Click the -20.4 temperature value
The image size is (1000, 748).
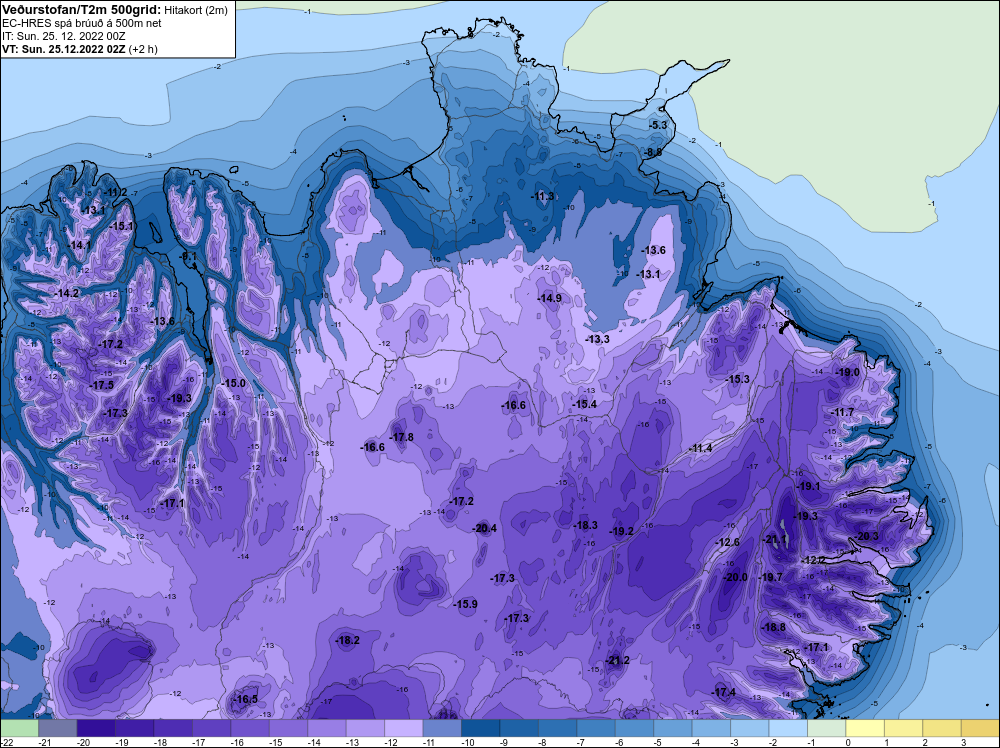click(x=485, y=528)
